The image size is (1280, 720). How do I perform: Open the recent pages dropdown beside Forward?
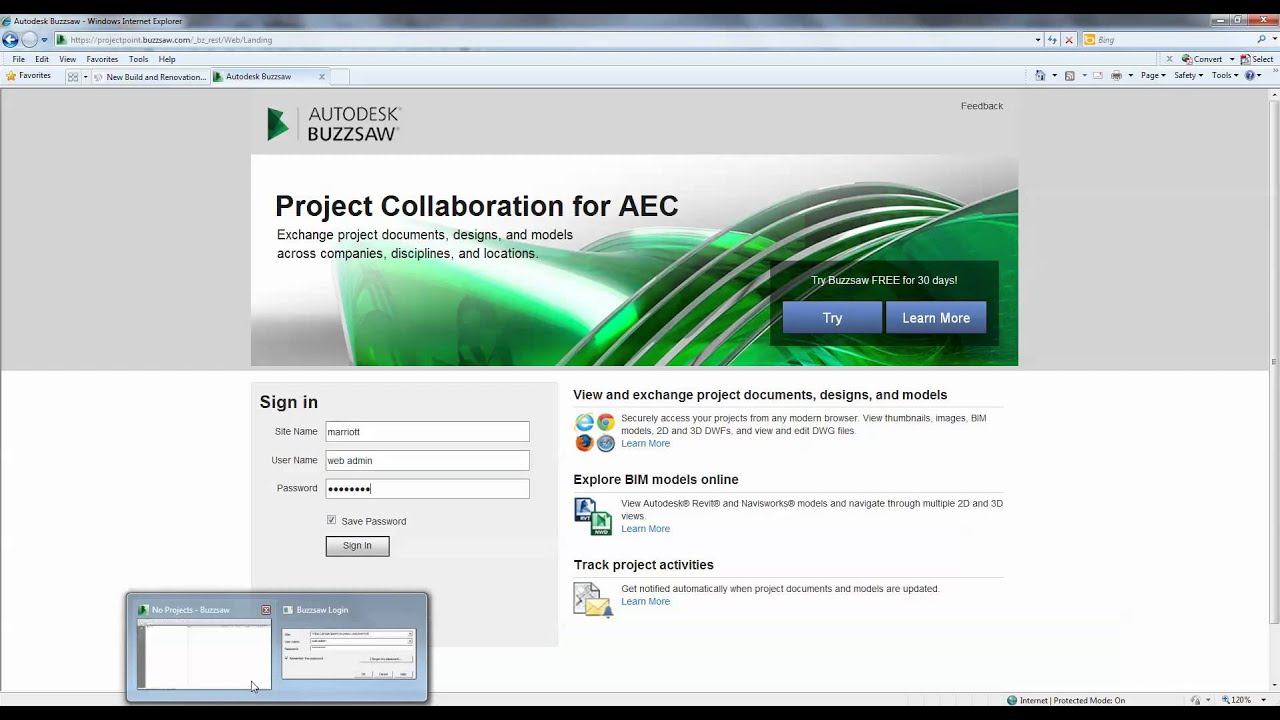(x=44, y=40)
